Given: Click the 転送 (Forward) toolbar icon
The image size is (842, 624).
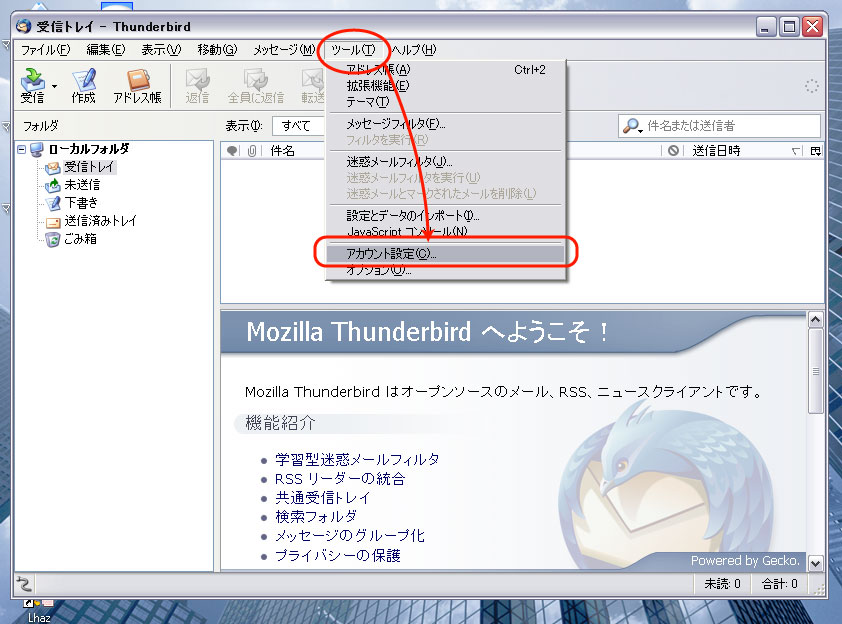Looking at the screenshot, I should pos(313,85).
